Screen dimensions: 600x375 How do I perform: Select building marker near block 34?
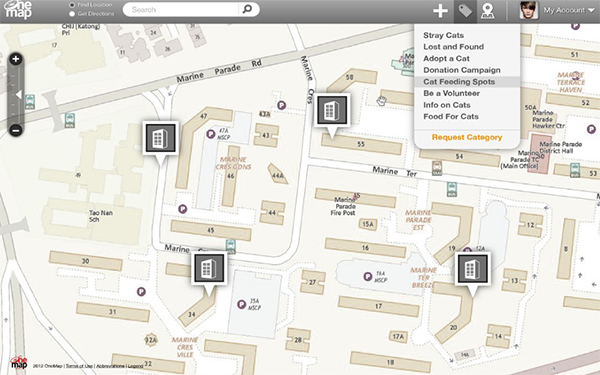pyautogui.click(x=209, y=269)
